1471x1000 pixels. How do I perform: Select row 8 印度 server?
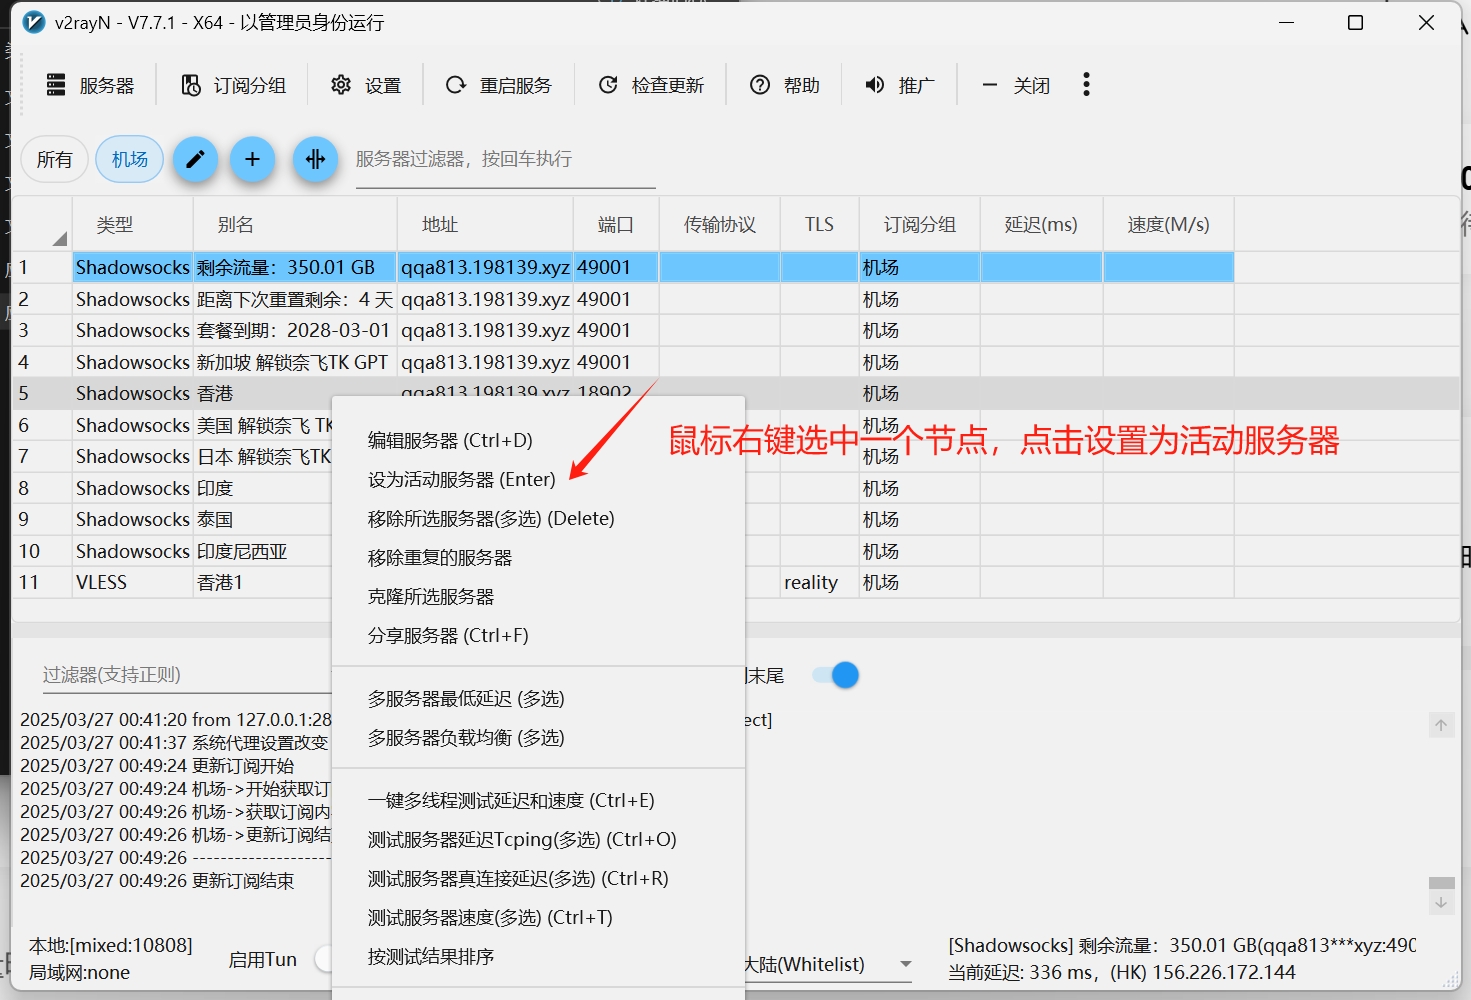click(x=170, y=488)
